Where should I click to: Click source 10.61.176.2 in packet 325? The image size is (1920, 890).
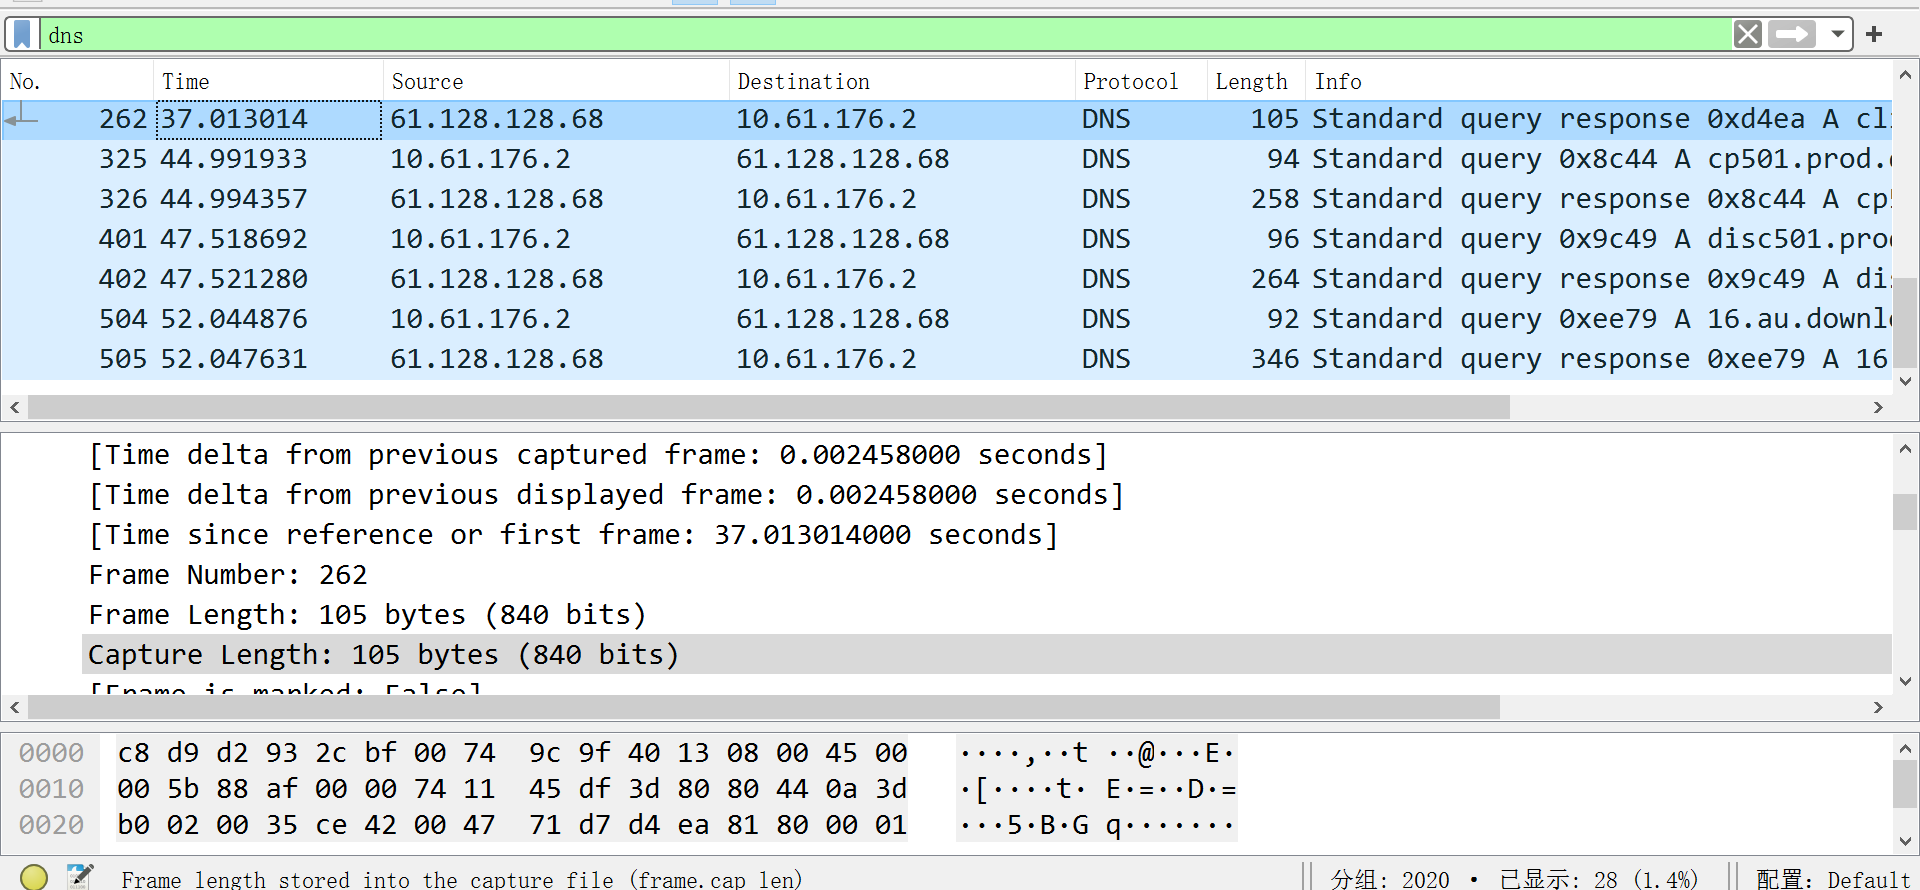click(x=480, y=159)
